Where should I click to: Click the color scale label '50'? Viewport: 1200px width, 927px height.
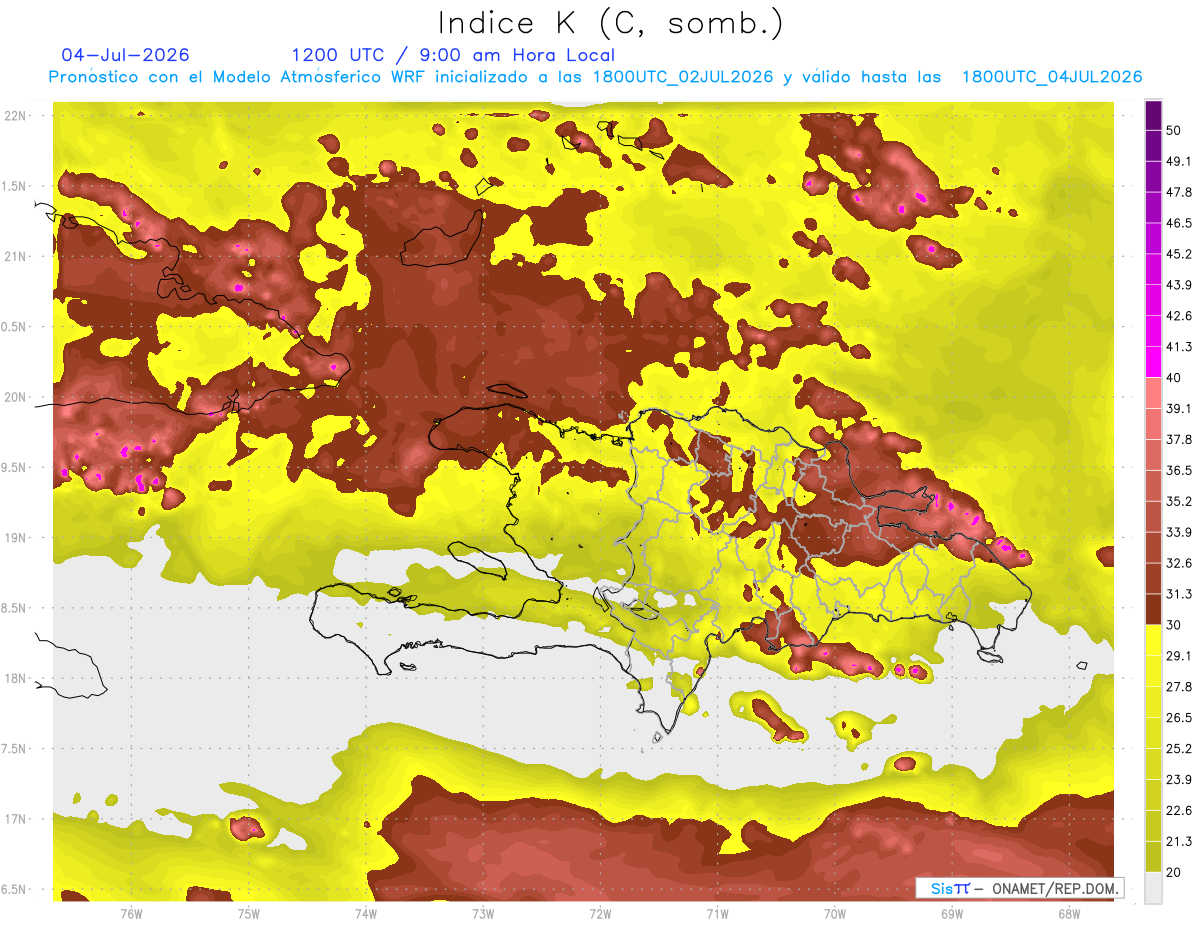(x=1173, y=130)
